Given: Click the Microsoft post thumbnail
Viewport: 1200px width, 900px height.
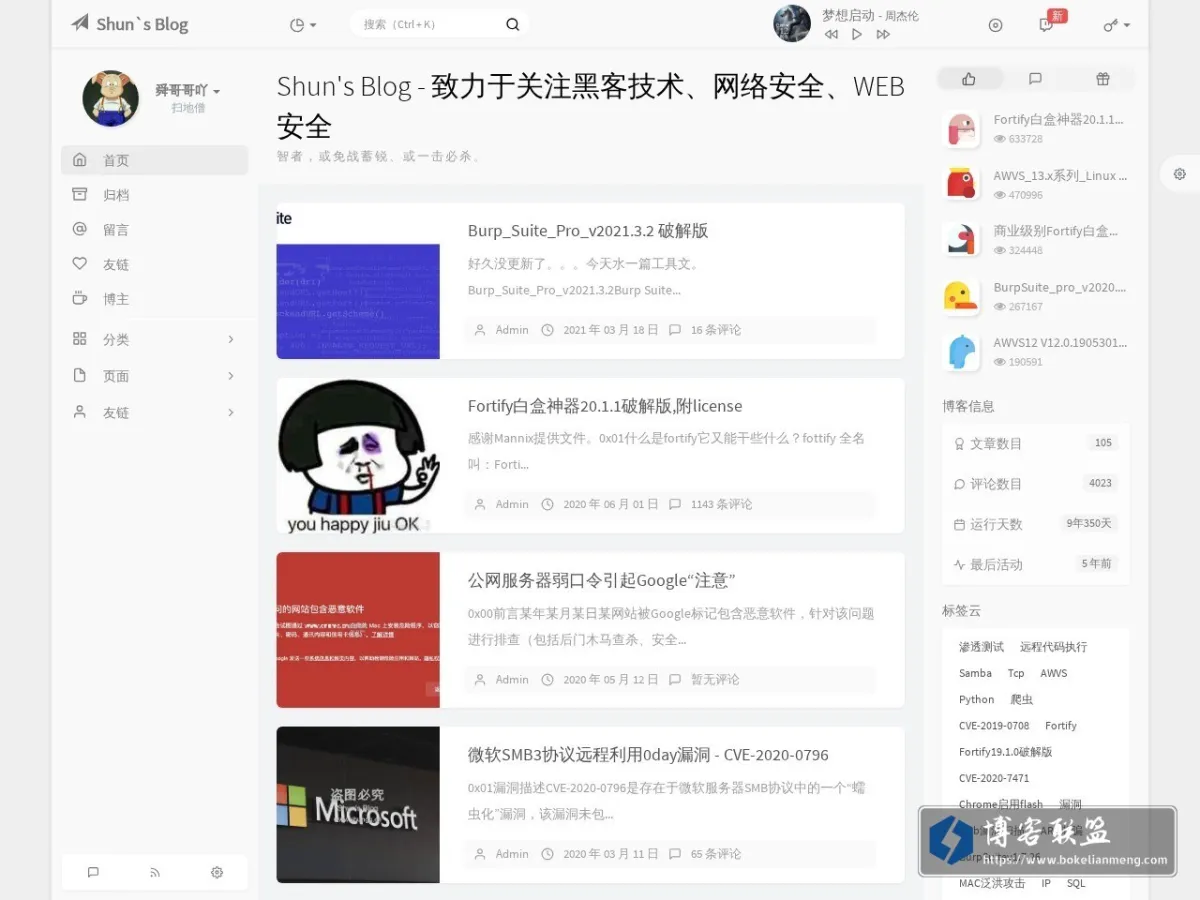Looking at the screenshot, I should (358, 805).
